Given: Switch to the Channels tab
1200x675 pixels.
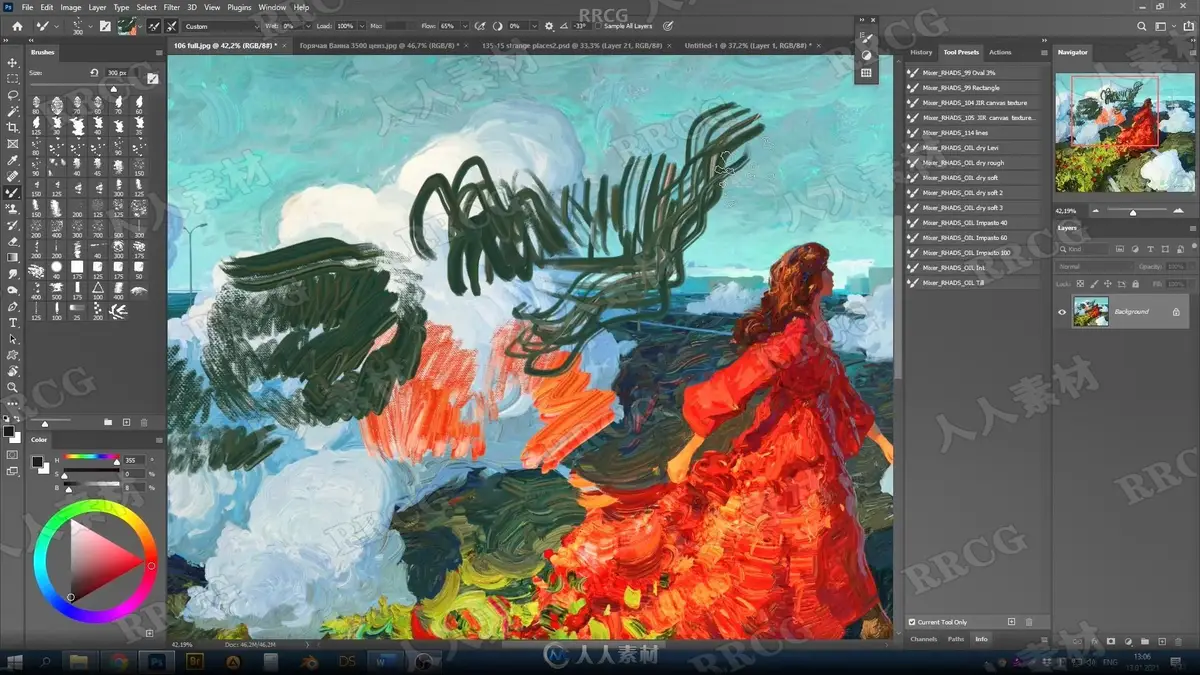Looking at the screenshot, I should (924, 639).
